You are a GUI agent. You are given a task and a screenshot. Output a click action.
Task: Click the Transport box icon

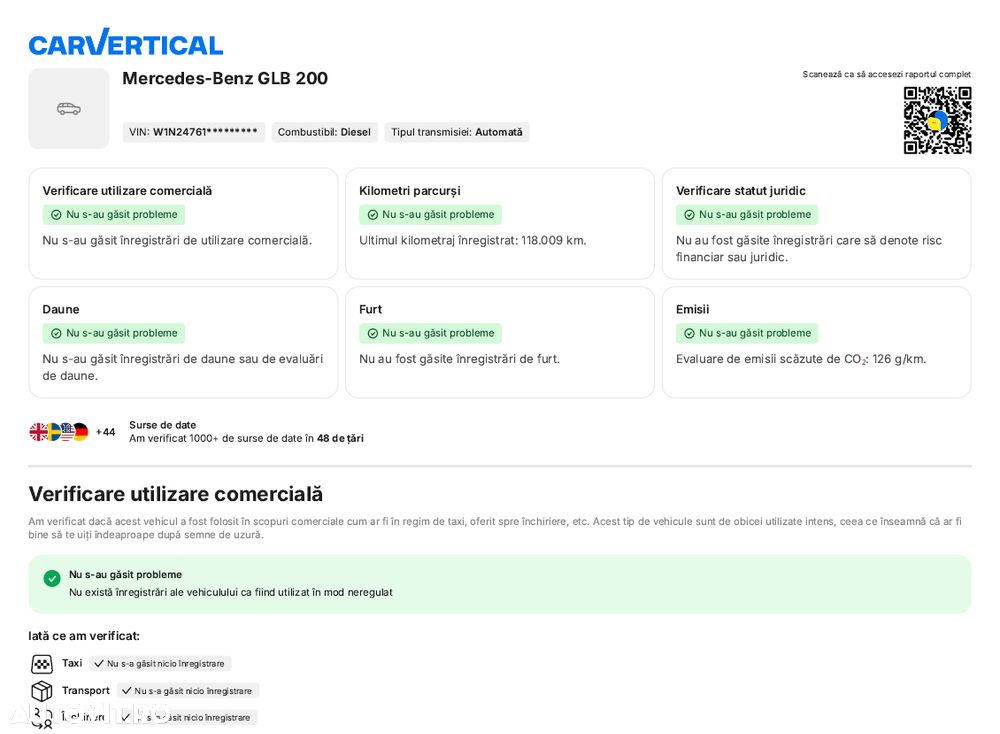click(x=42, y=691)
